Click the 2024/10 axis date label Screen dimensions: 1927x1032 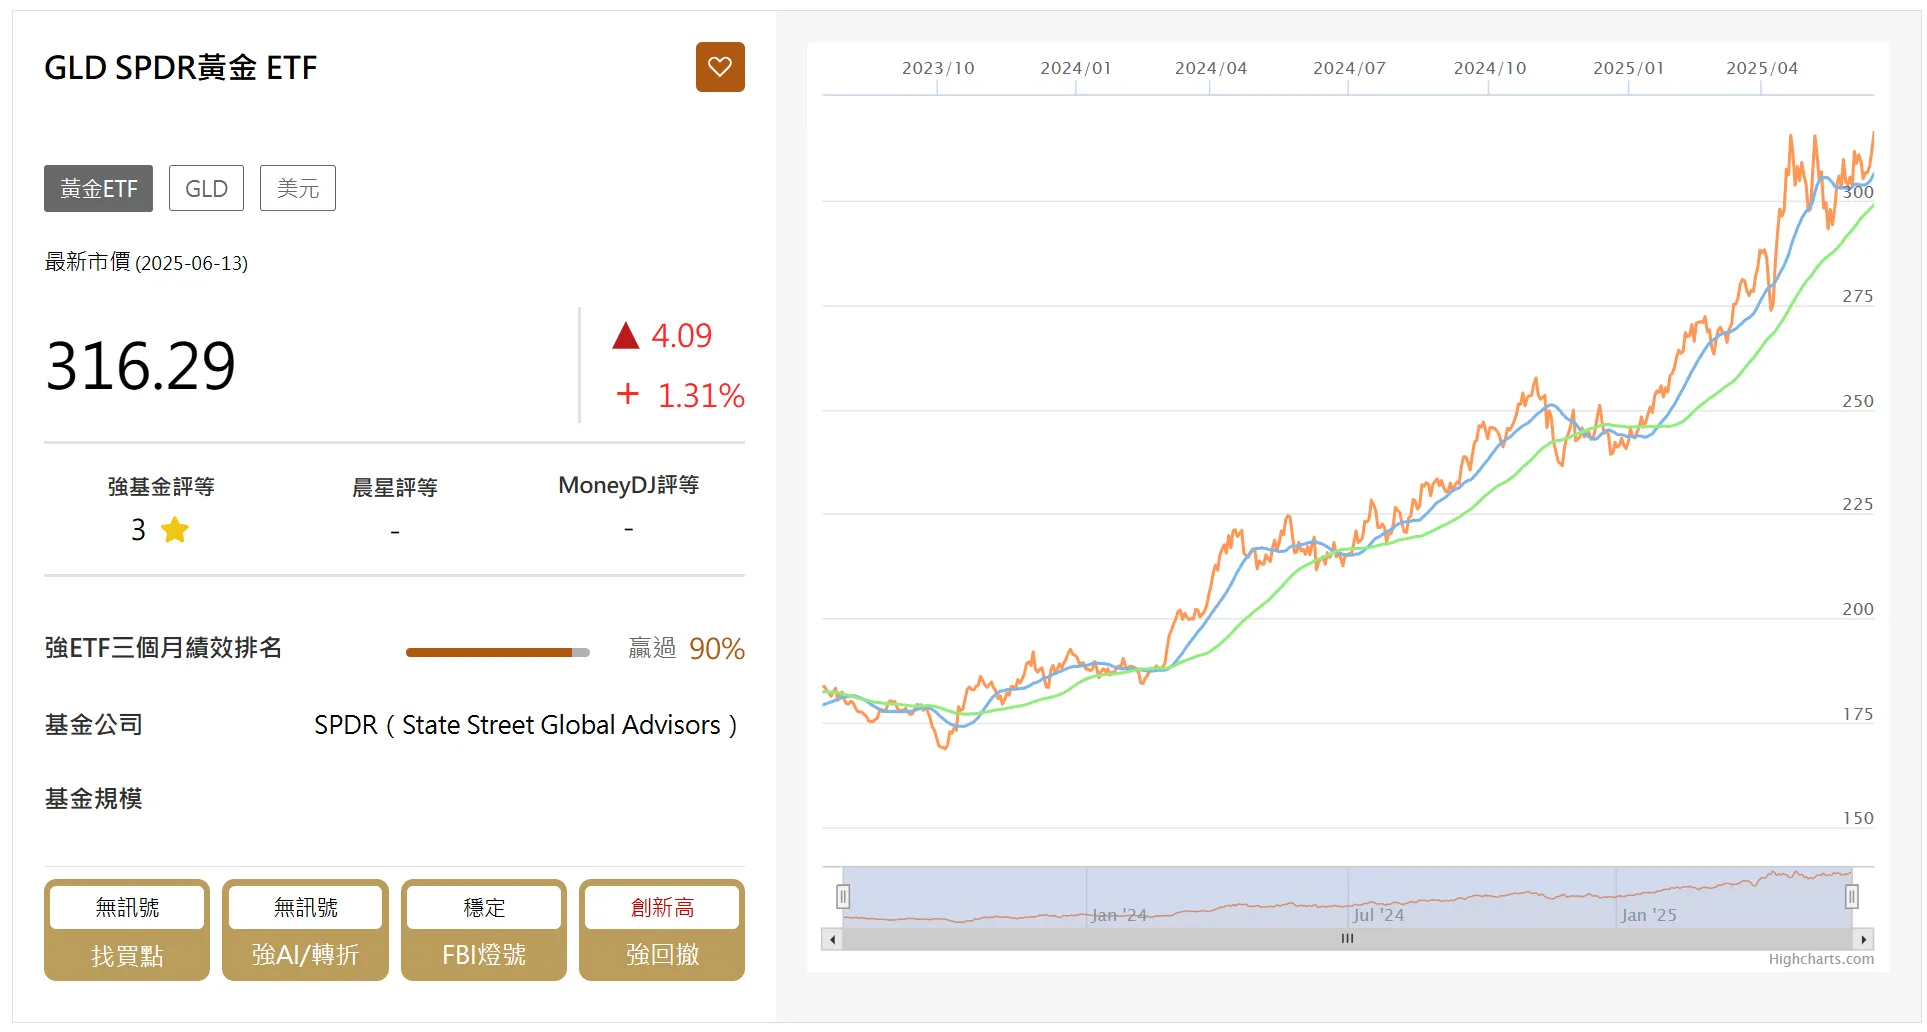pyautogui.click(x=1490, y=68)
